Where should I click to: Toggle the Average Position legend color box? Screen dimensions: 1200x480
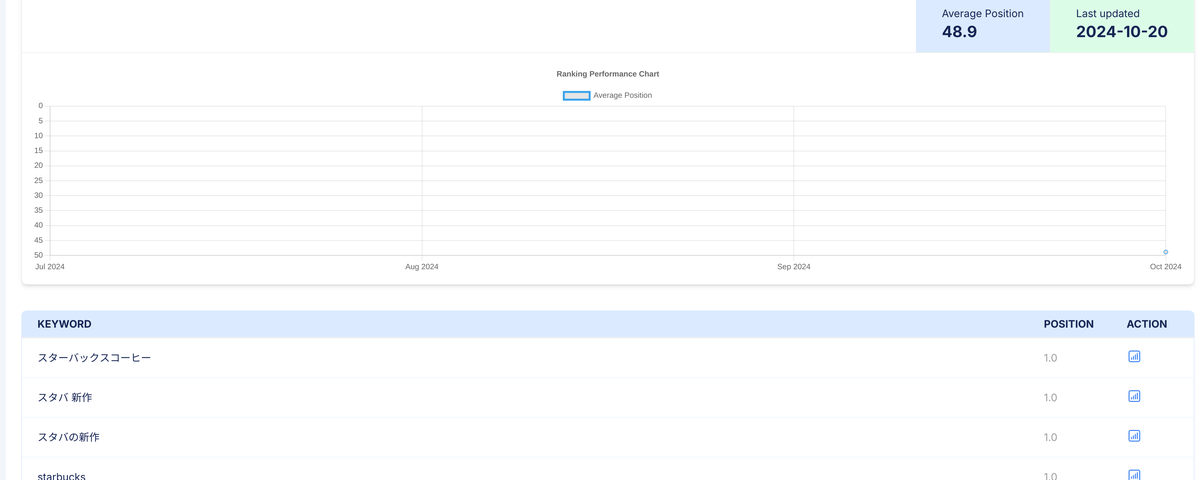pos(576,96)
